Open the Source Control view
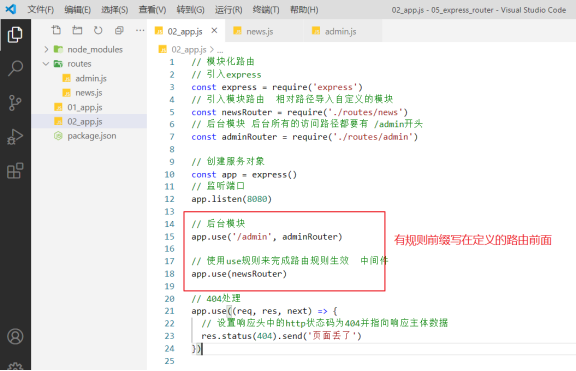576x371 pixels. [15, 103]
